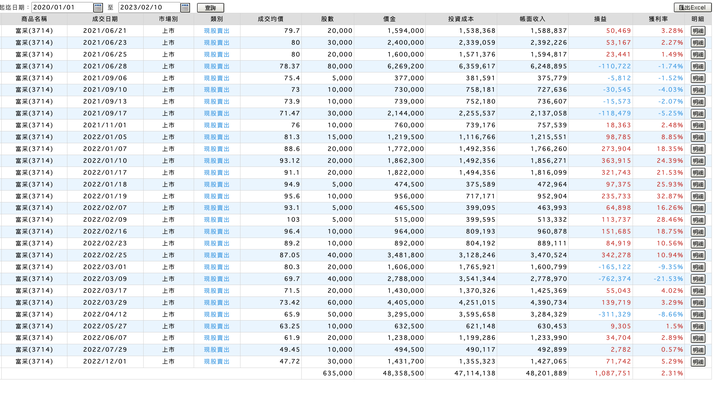
Task: Click the profit rate 32.87%
Action: click(670, 197)
